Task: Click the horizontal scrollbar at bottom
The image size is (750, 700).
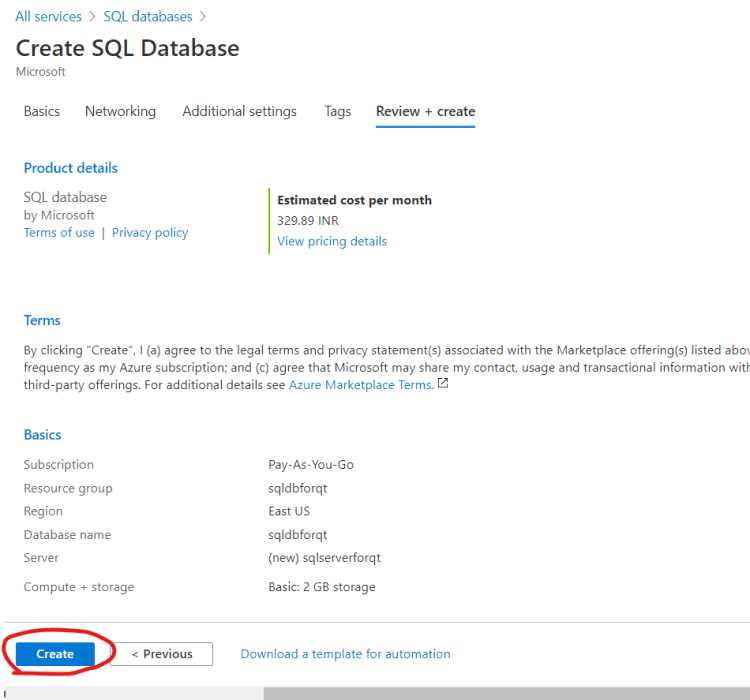Action: [x=506, y=693]
